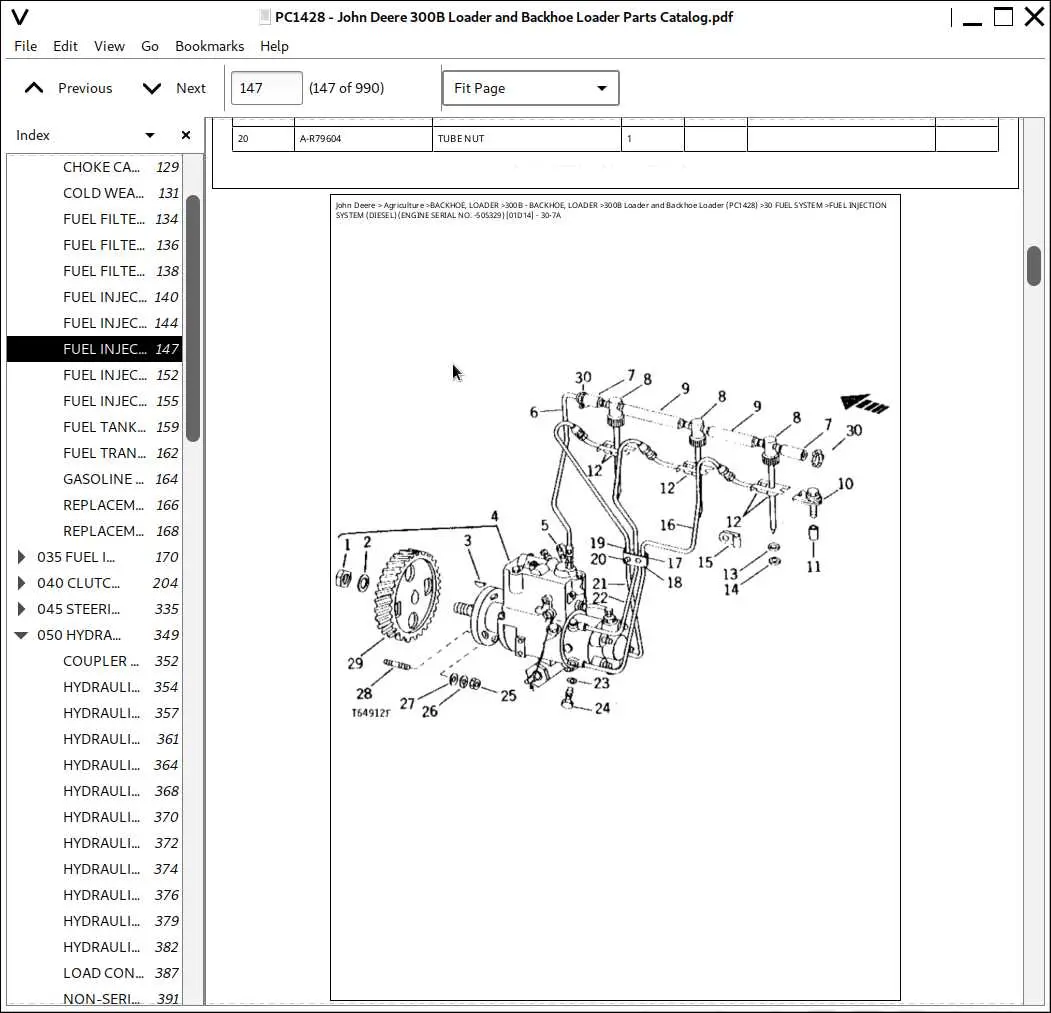This screenshot has height=1013, width=1051.
Task: Select COUPLER ... page 352 entry
Action: click(95, 661)
